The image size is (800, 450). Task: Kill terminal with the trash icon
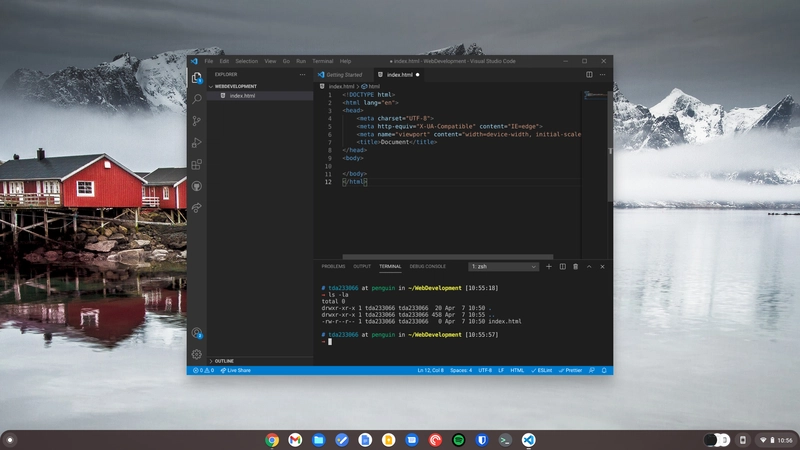(x=575, y=267)
